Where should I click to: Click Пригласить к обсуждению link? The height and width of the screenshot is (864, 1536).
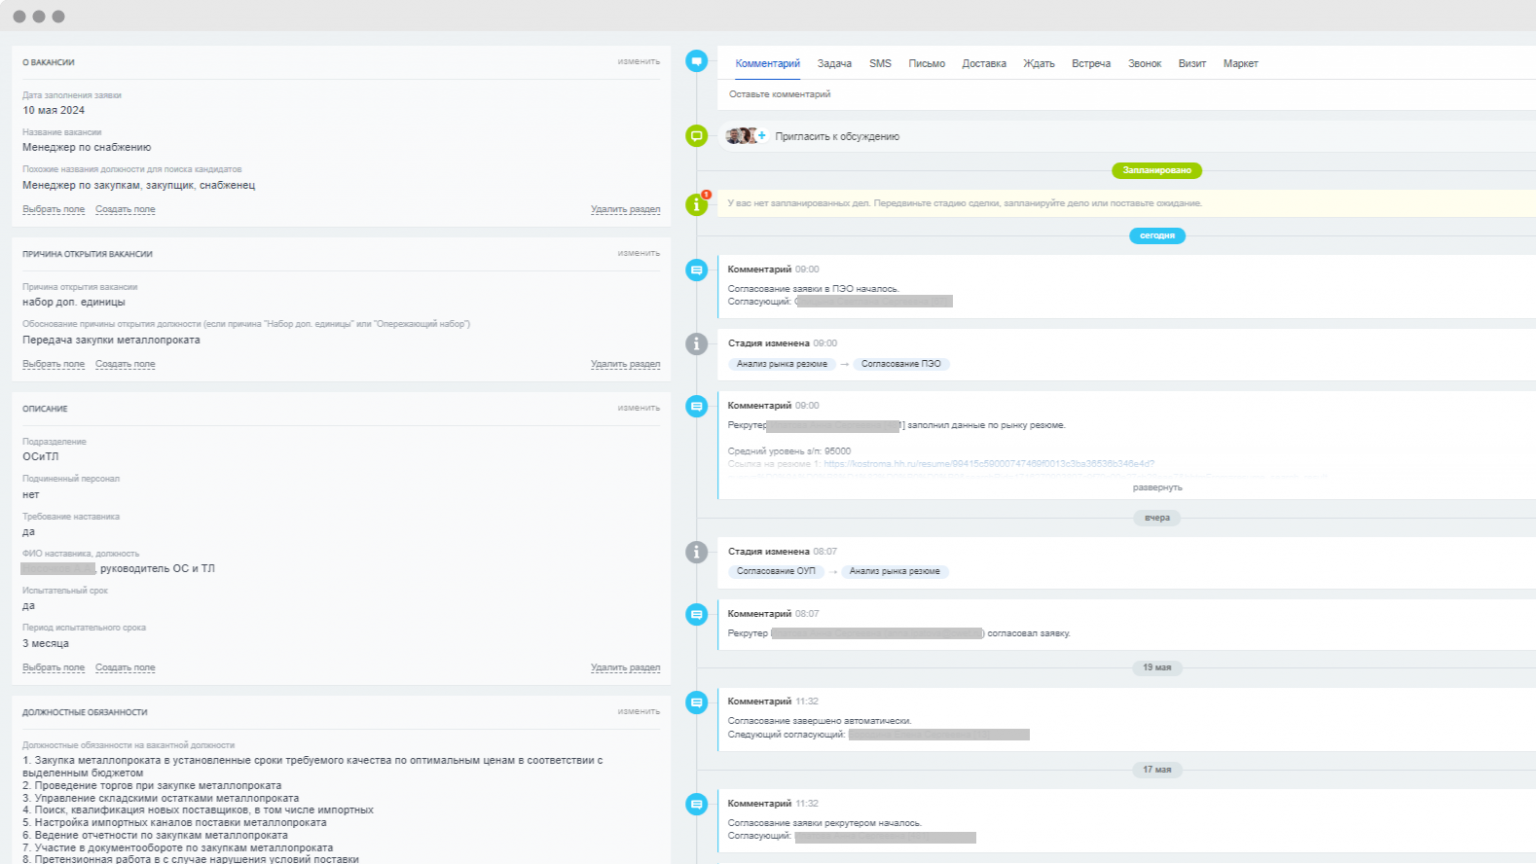pos(837,136)
